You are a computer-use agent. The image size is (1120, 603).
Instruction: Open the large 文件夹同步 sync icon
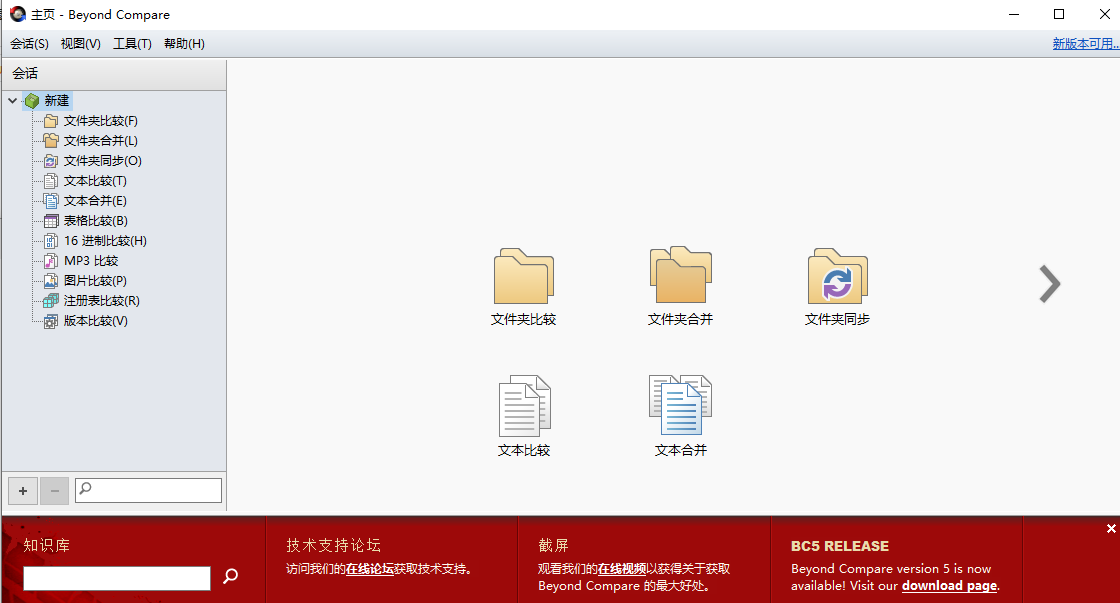click(x=837, y=276)
